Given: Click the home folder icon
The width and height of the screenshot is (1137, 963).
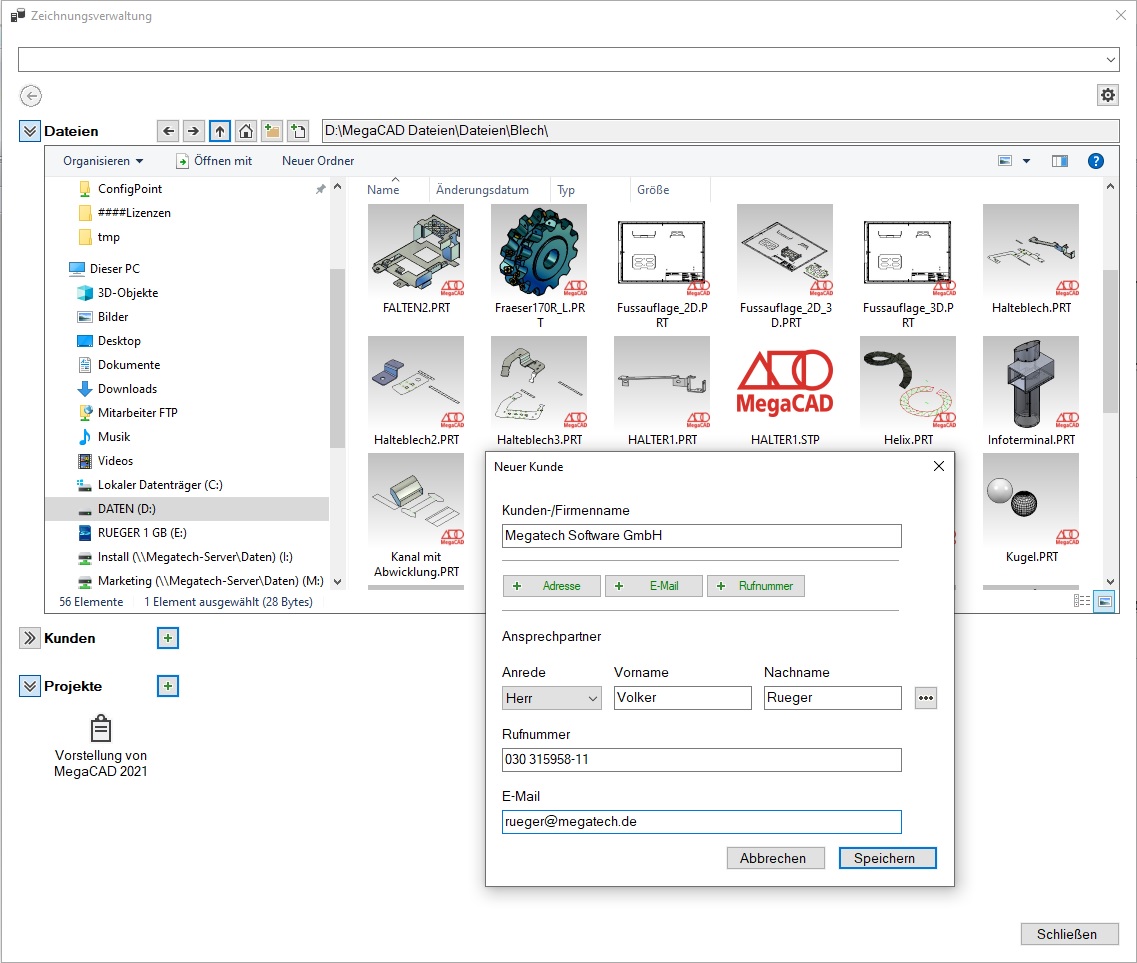Looking at the screenshot, I should coord(246,131).
